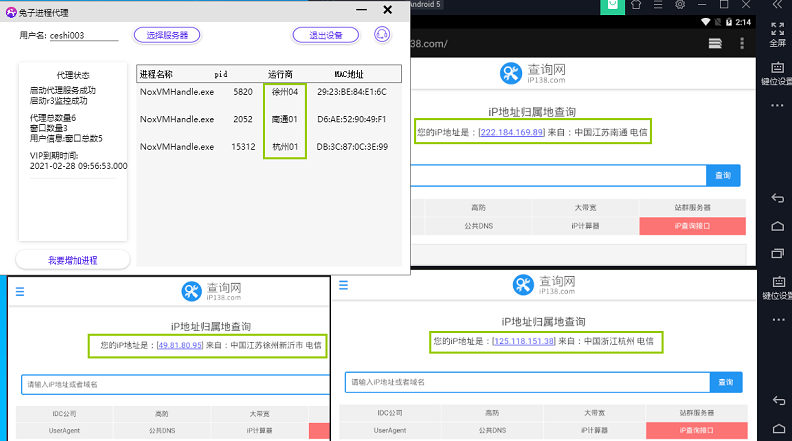Click the IP search field on Nantong page

click(558, 175)
